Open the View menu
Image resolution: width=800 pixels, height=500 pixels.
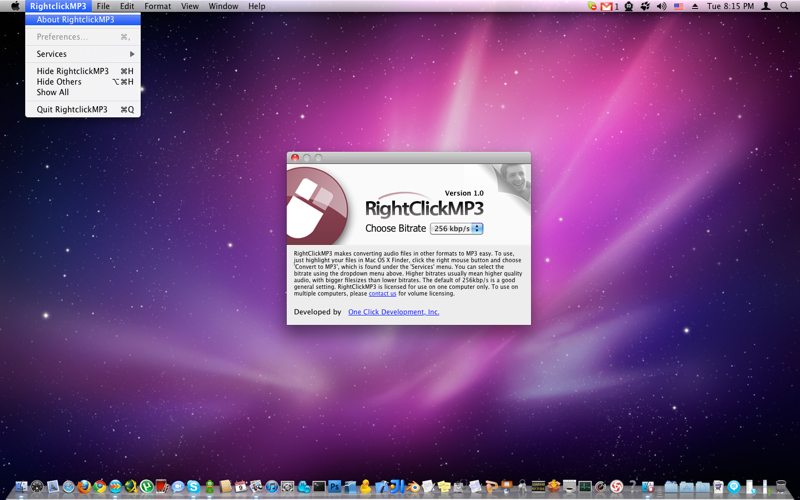coord(190,6)
